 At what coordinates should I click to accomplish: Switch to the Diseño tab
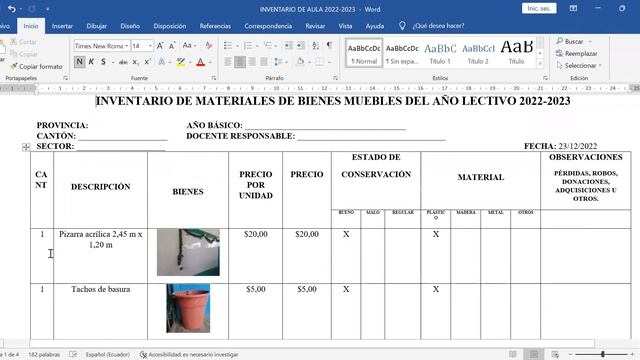tap(130, 26)
